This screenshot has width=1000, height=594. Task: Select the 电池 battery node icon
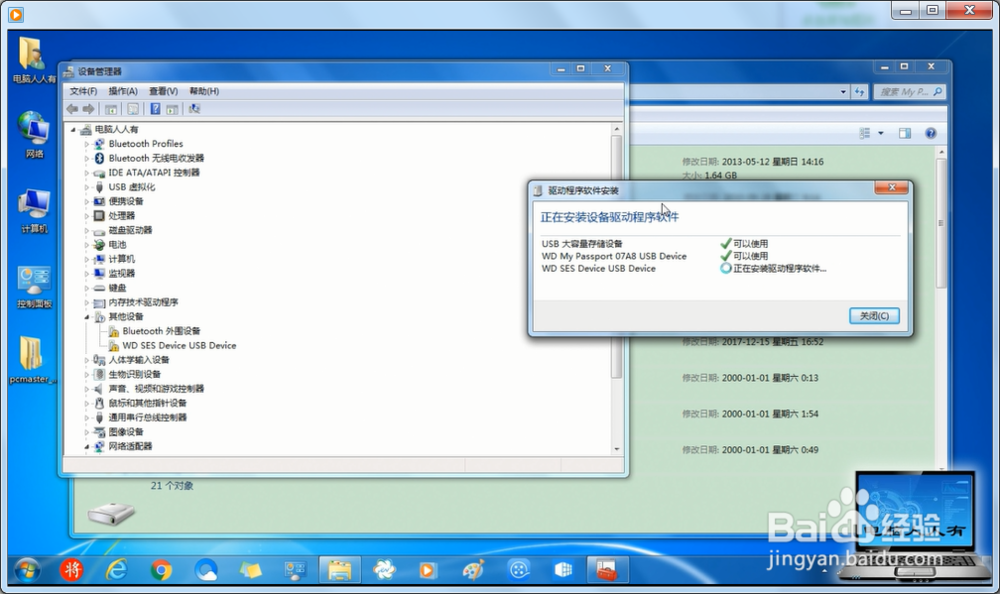[x=99, y=244]
